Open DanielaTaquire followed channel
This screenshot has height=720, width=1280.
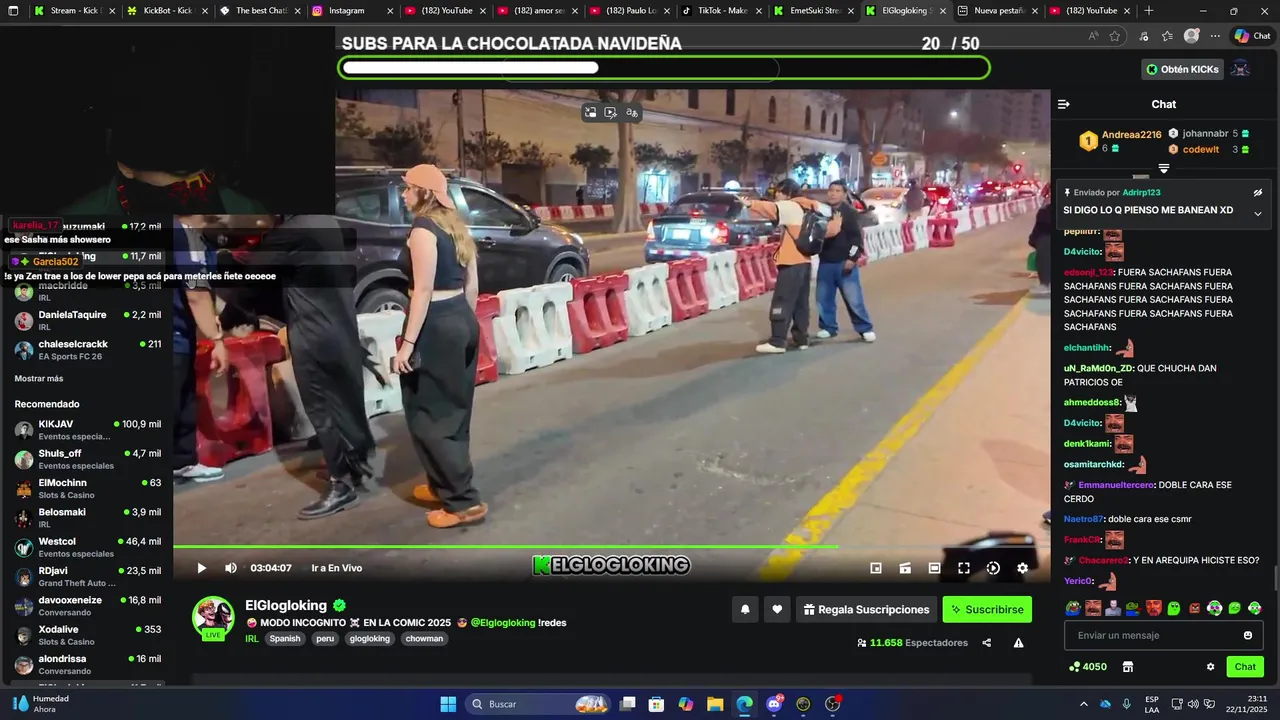(x=87, y=321)
